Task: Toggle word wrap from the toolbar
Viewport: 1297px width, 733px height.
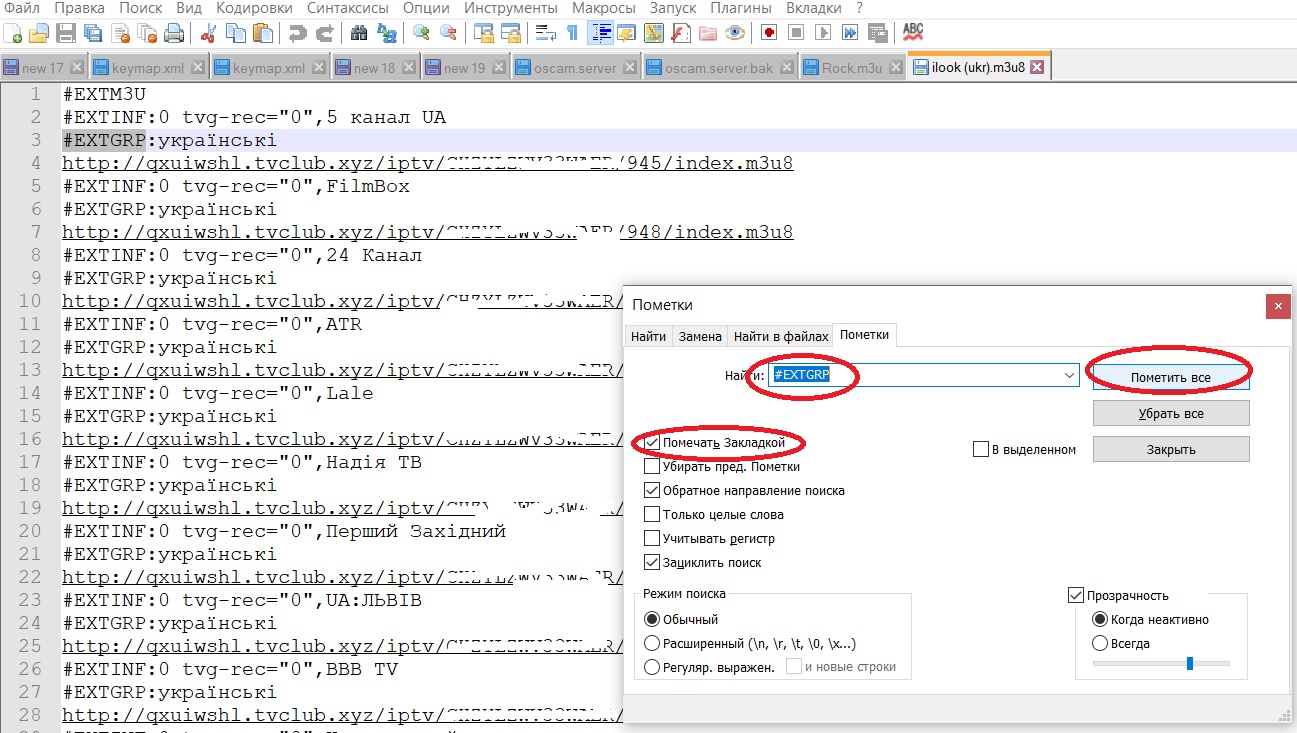Action: [x=545, y=33]
